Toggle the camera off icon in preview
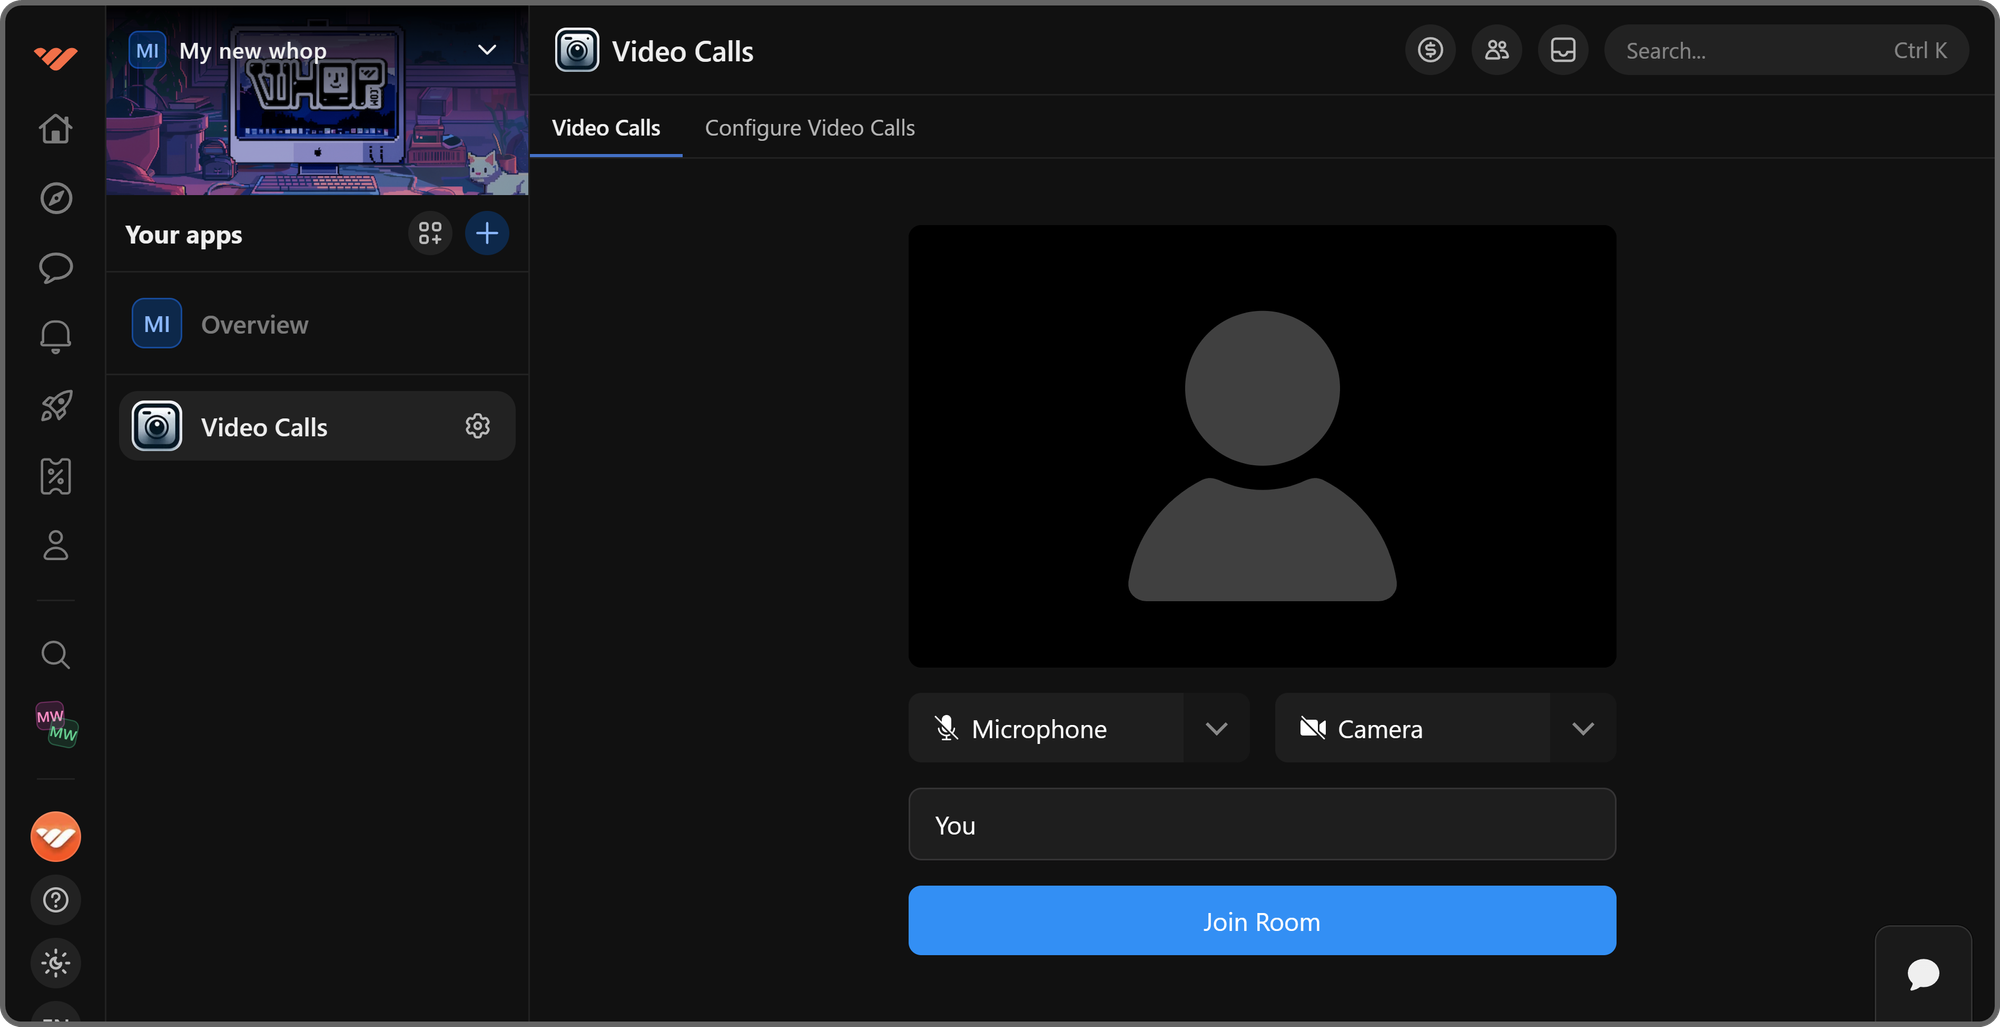The image size is (2000, 1027). click(1313, 728)
